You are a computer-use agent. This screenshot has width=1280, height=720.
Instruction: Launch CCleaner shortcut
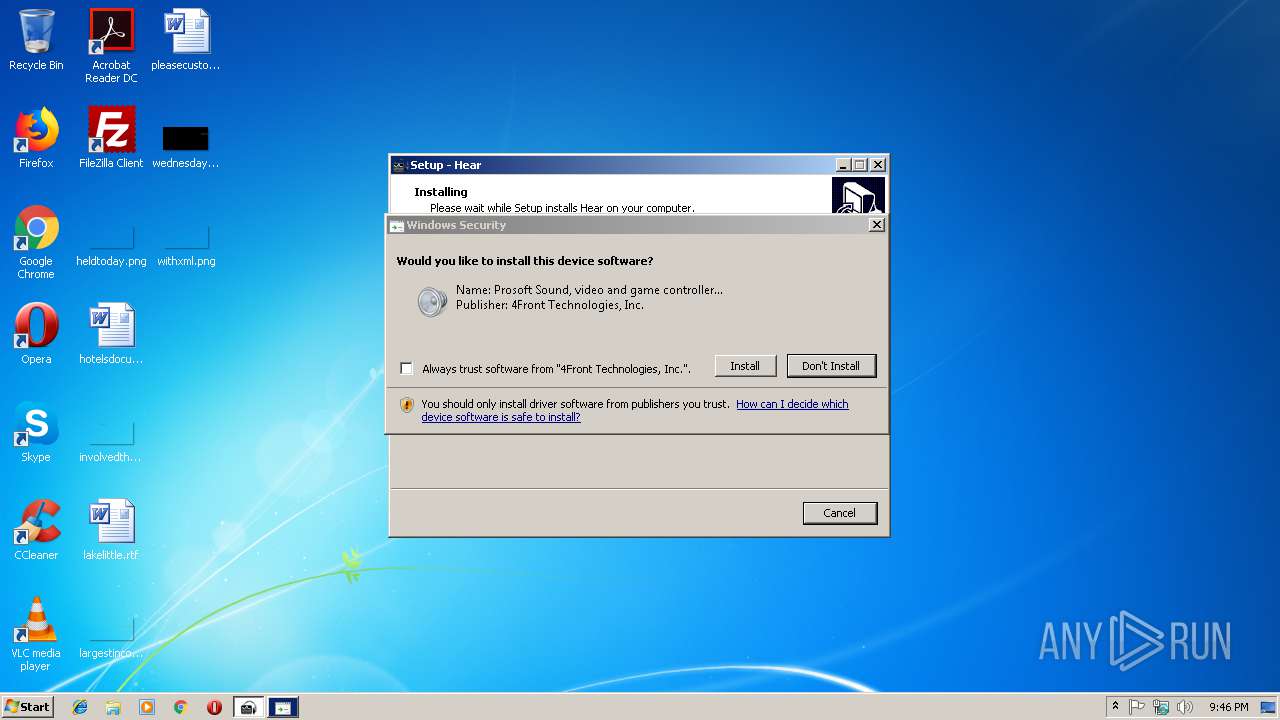36,530
